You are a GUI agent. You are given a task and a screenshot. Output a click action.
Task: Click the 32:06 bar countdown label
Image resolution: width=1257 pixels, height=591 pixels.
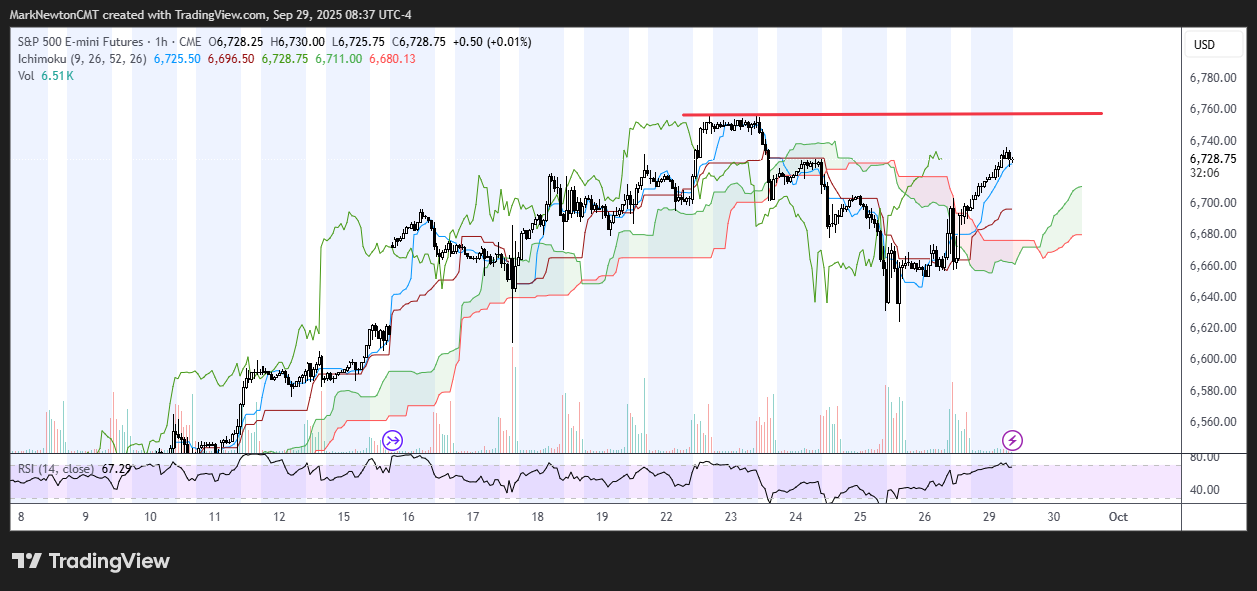point(1204,173)
